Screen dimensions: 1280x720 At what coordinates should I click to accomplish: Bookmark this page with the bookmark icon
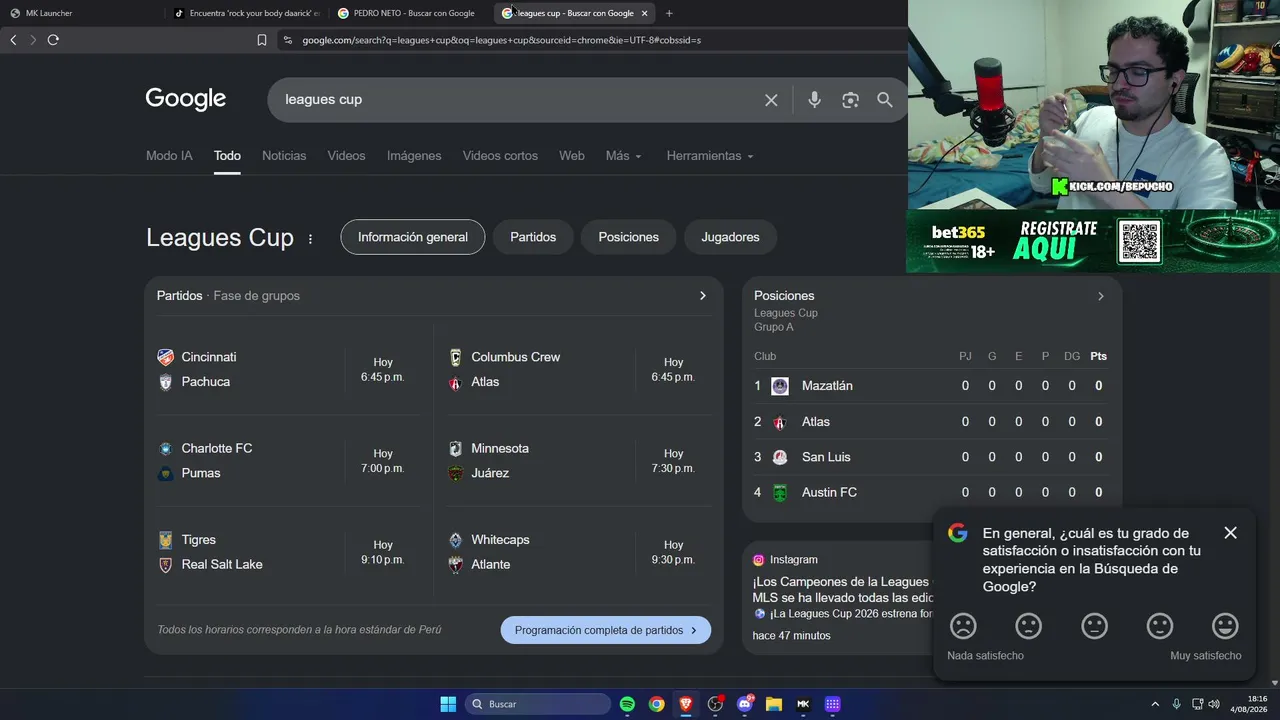[262, 40]
